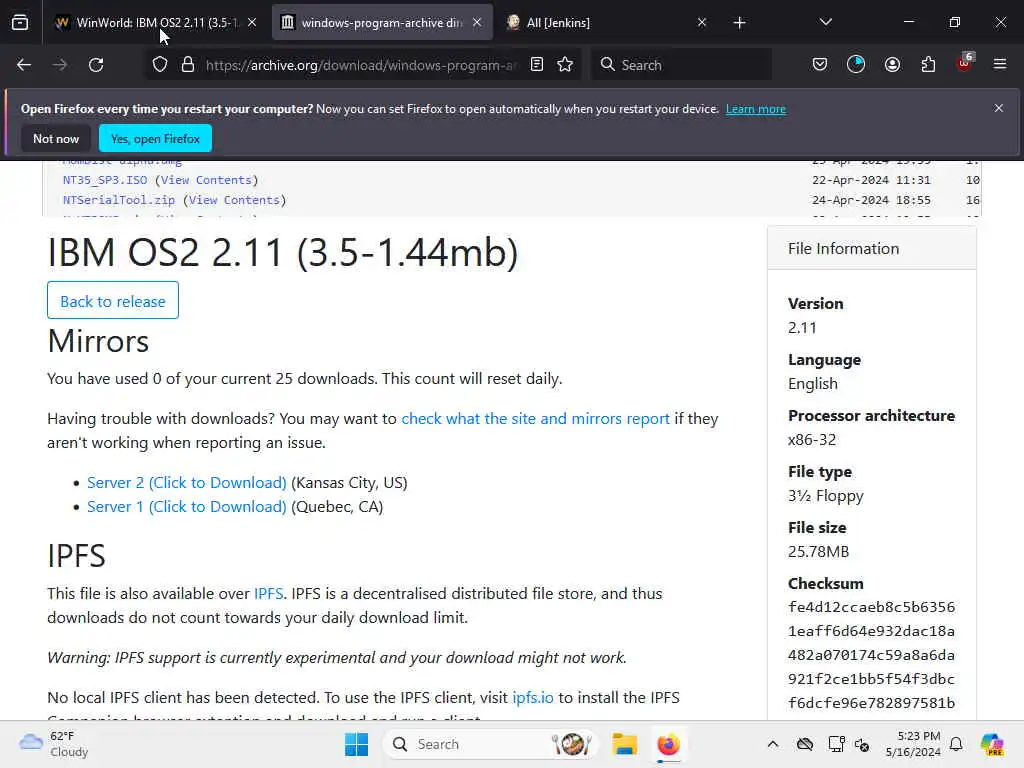Open the display network tray icon
Viewport: 1024px width, 768px height.
[836, 744]
